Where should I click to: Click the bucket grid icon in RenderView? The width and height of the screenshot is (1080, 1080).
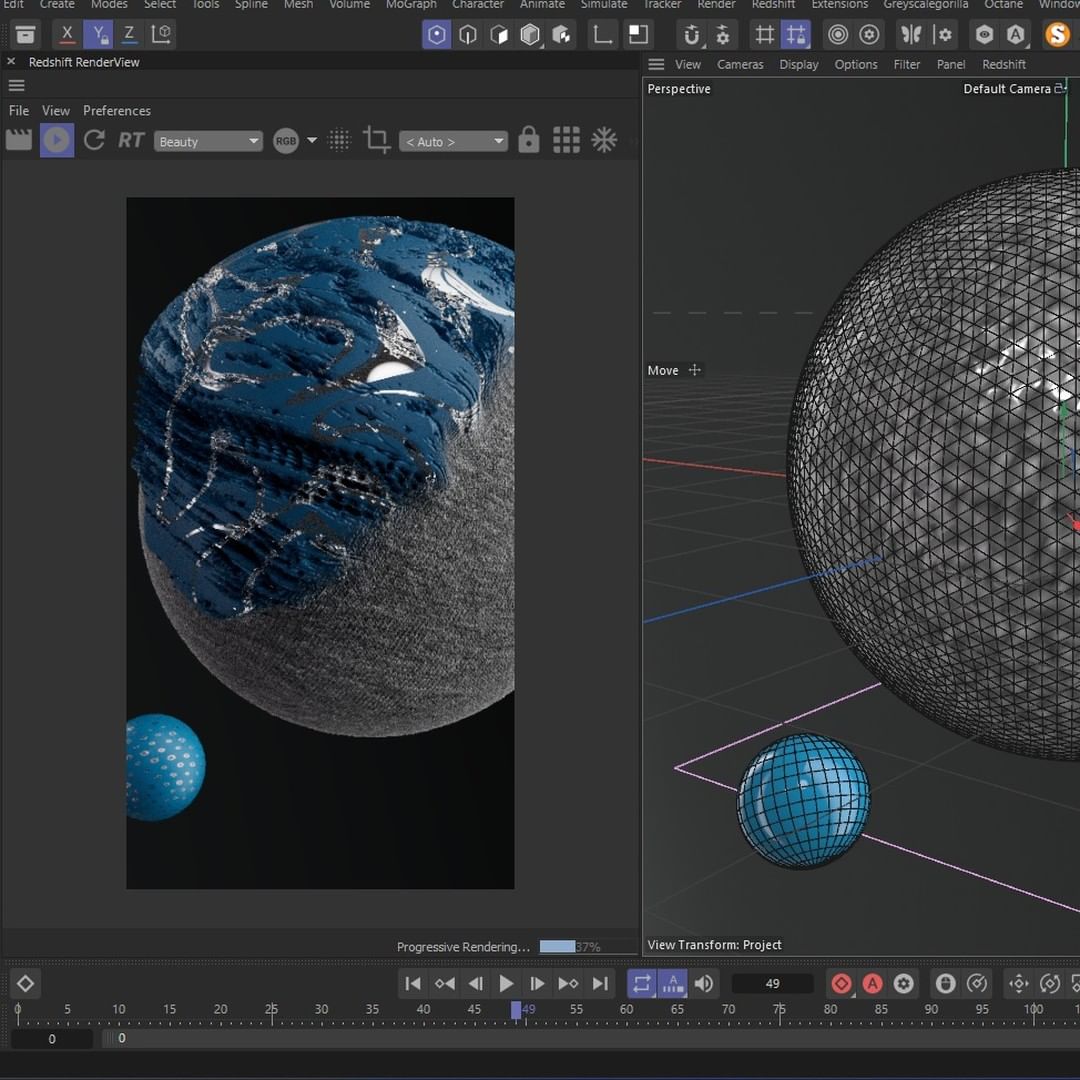click(566, 141)
